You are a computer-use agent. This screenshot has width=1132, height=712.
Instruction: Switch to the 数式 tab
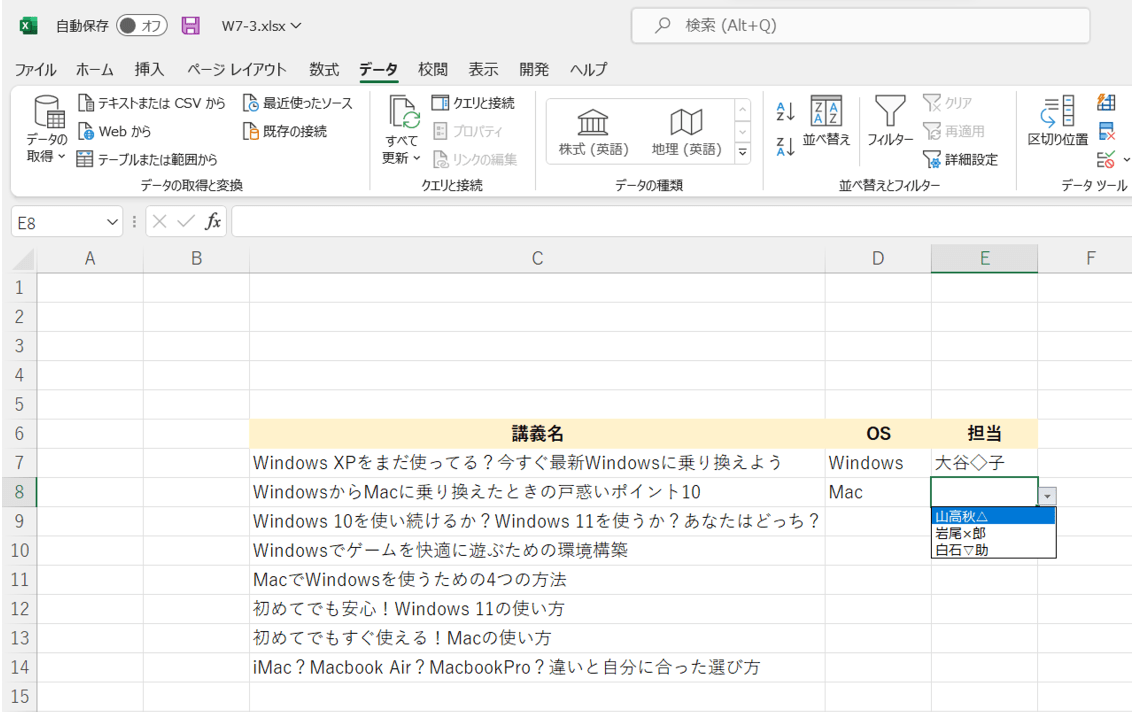click(x=324, y=69)
